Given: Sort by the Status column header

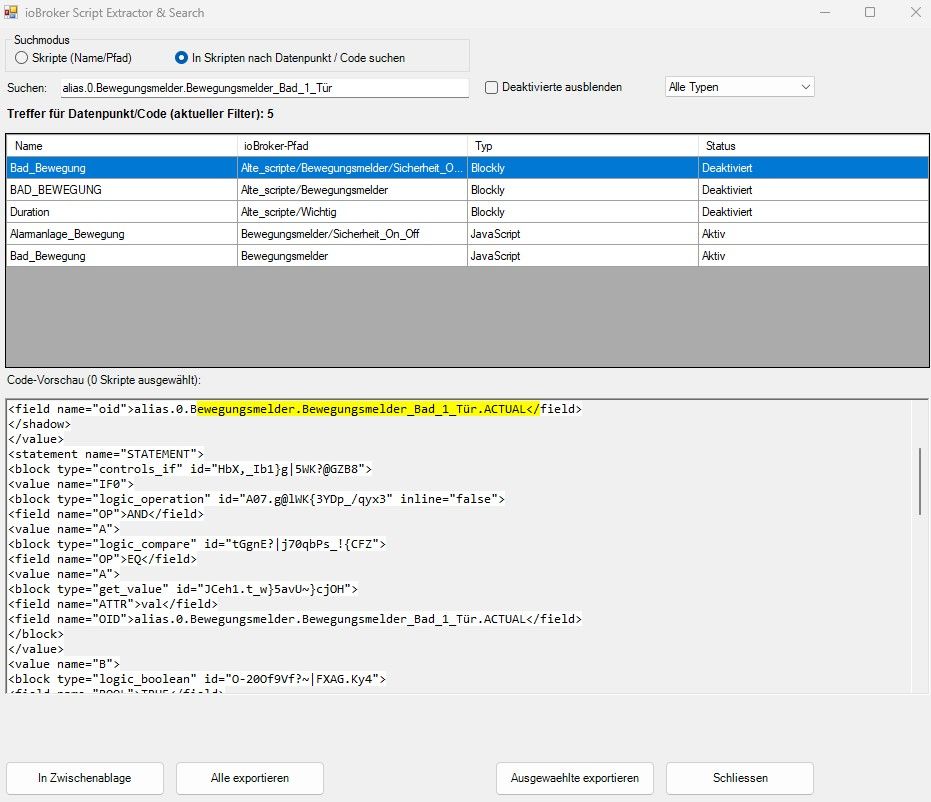Looking at the screenshot, I should (813, 145).
